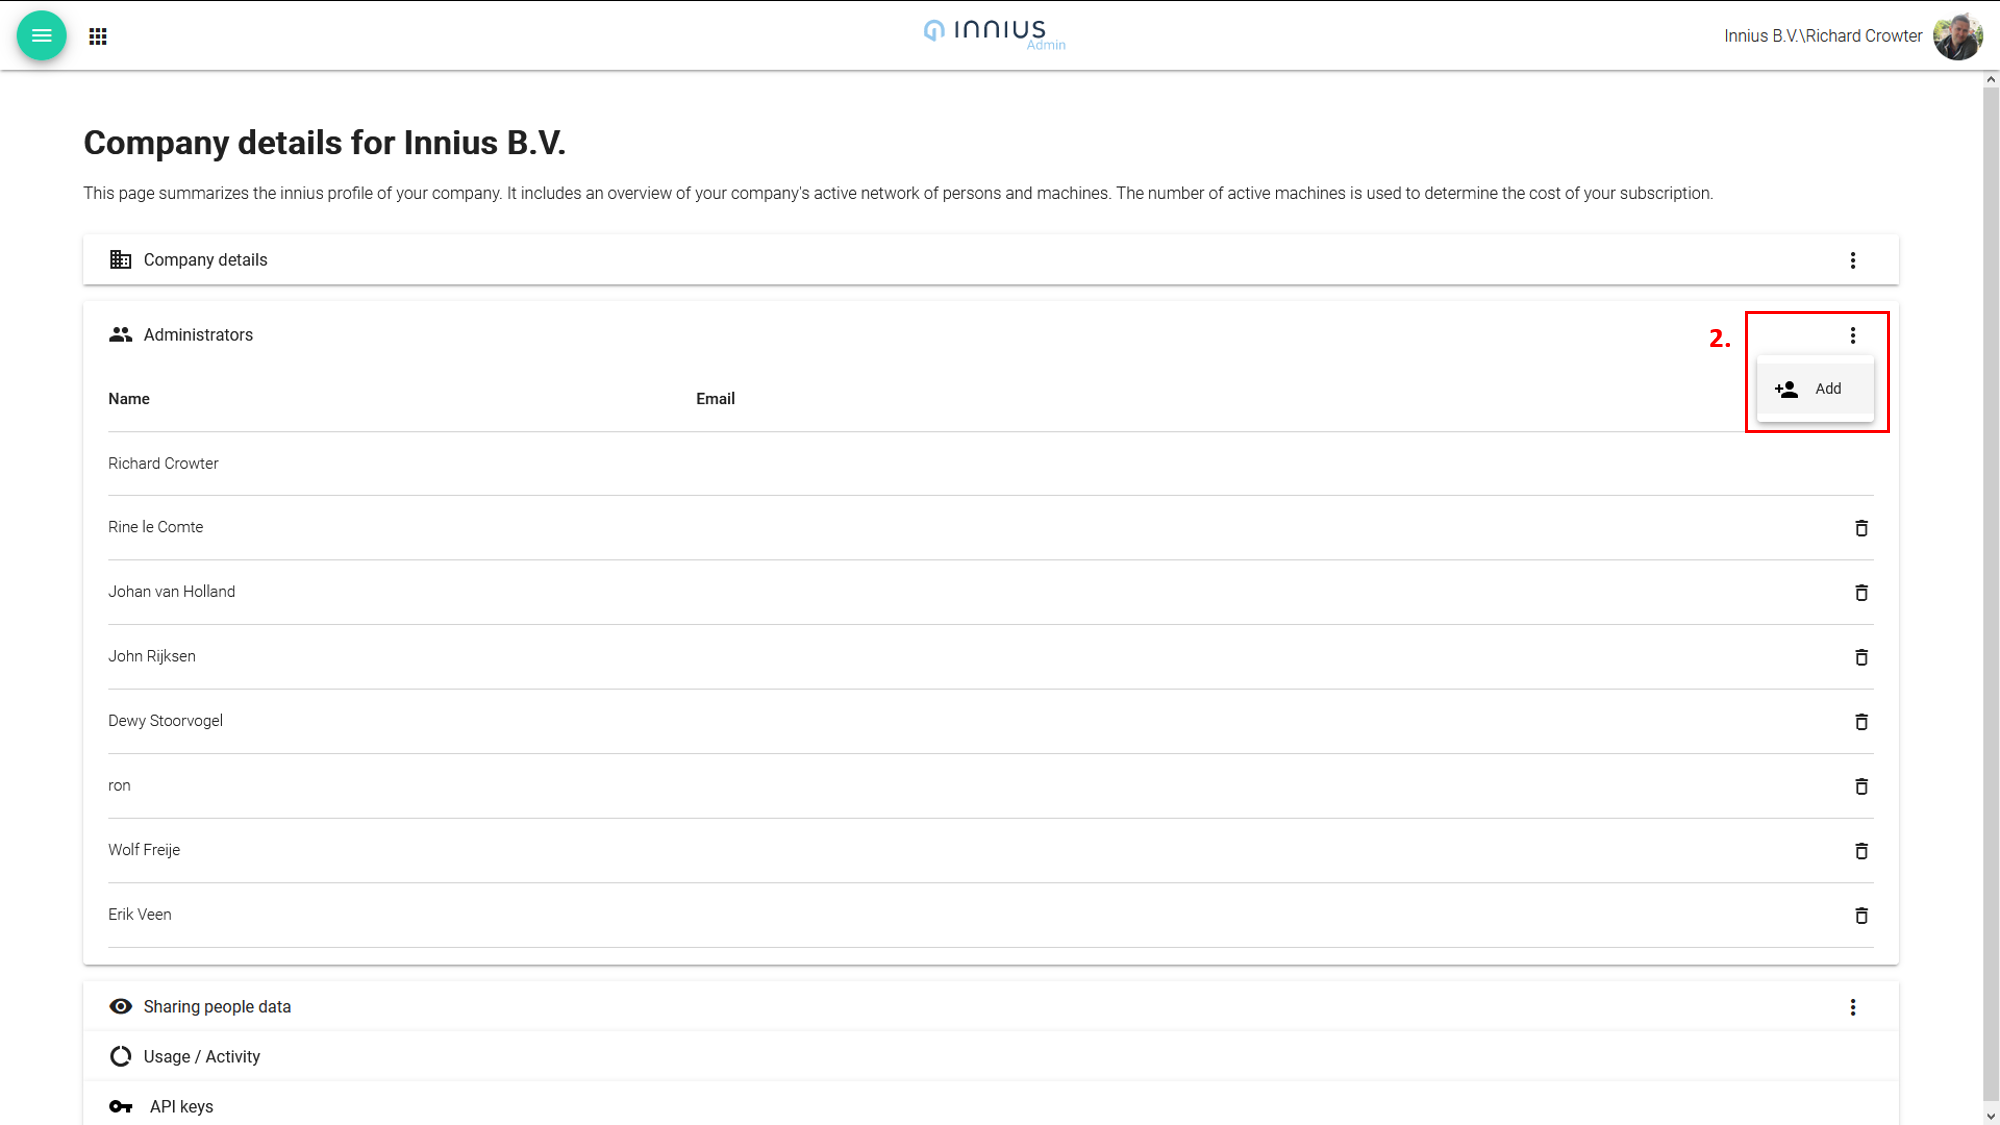
Task: Select the ron name entry
Action: [x=119, y=786]
